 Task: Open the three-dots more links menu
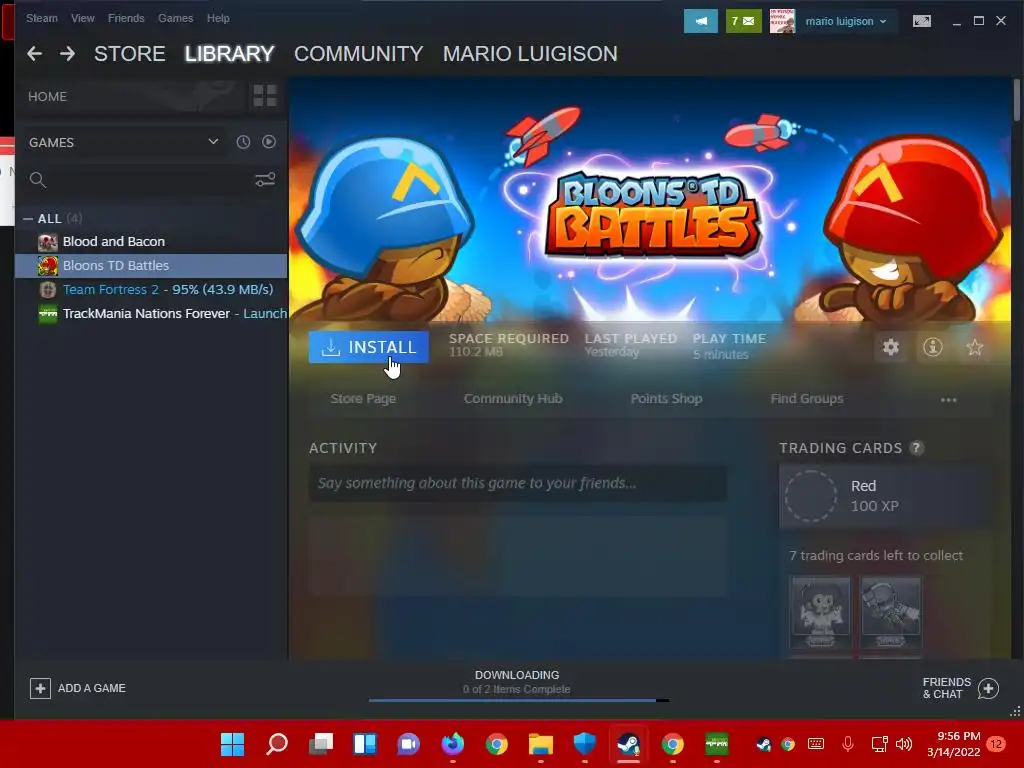(x=948, y=399)
